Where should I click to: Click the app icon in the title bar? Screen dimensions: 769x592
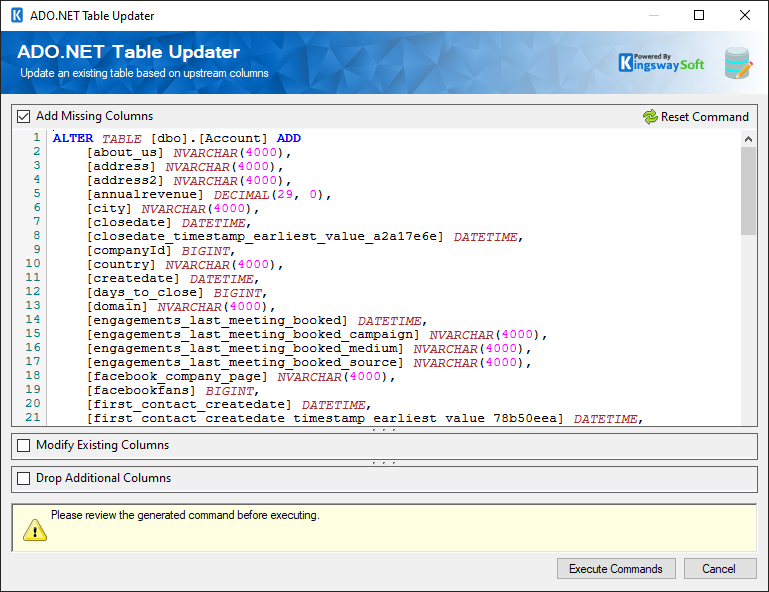click(17, 16)
